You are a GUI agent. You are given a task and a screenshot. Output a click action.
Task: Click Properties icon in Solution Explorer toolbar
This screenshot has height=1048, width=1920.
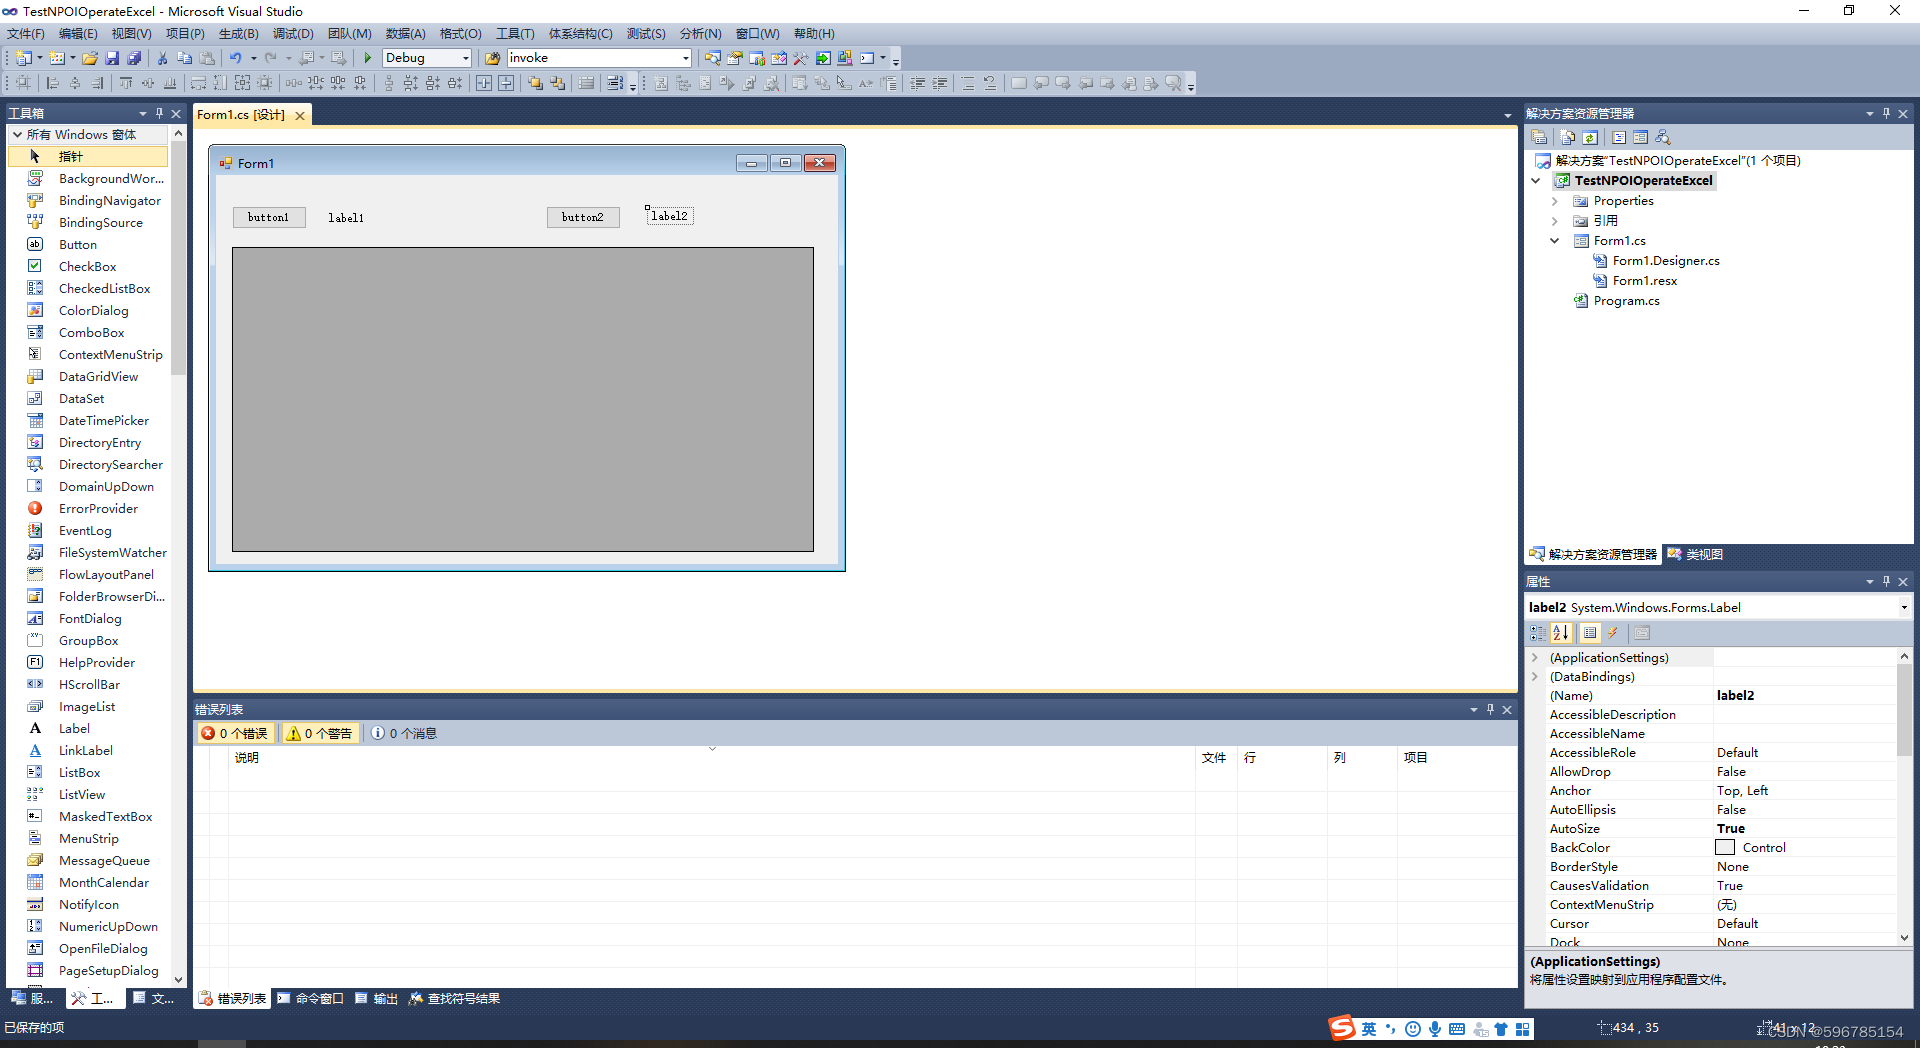point(1539,137)
